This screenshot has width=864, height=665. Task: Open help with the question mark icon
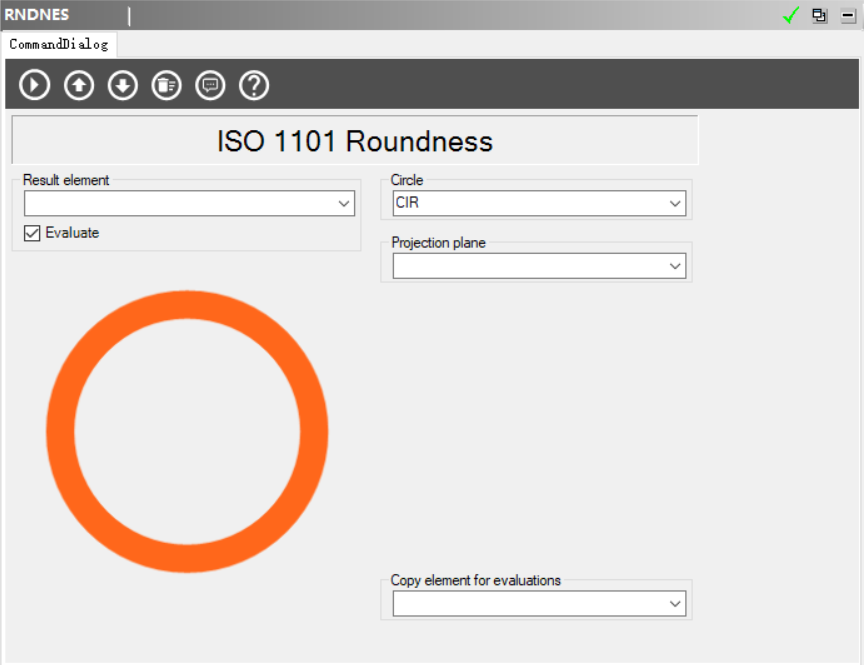click(254, 86)
